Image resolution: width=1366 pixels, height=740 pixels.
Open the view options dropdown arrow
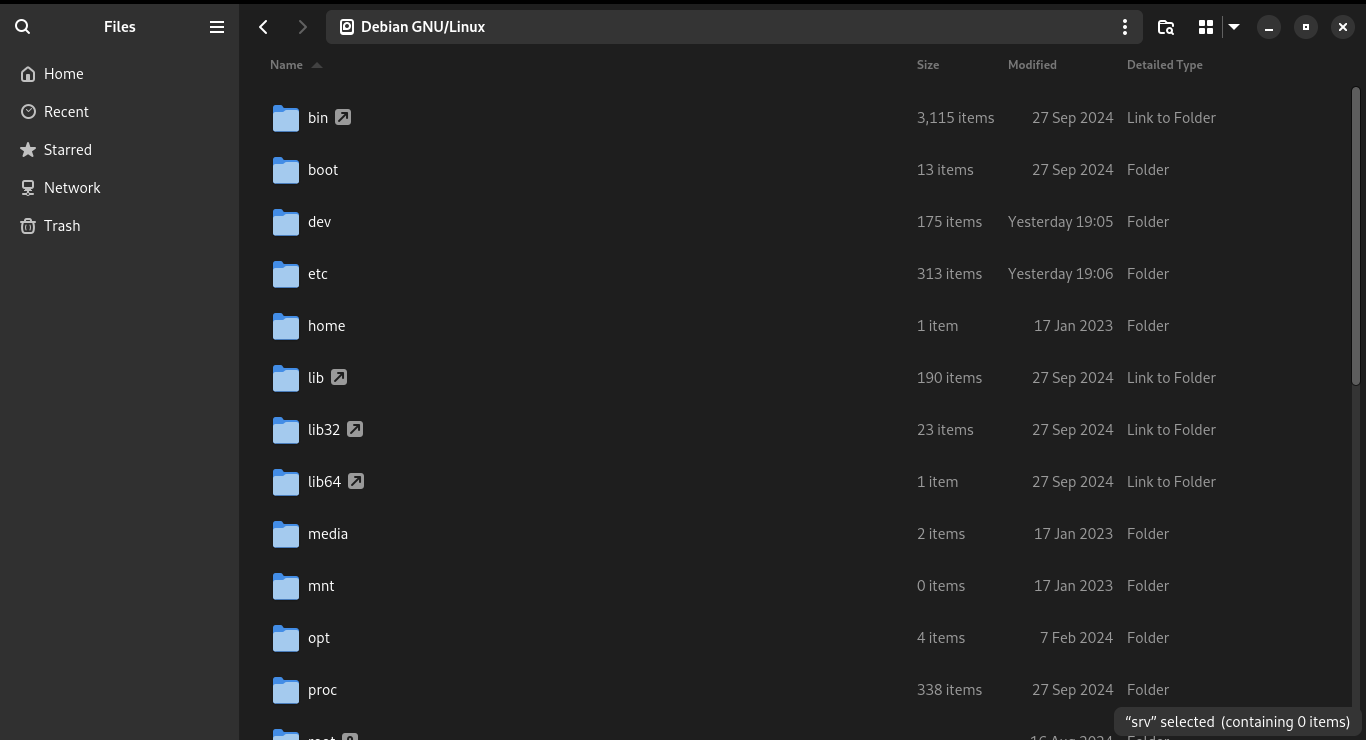[1234, 27]
